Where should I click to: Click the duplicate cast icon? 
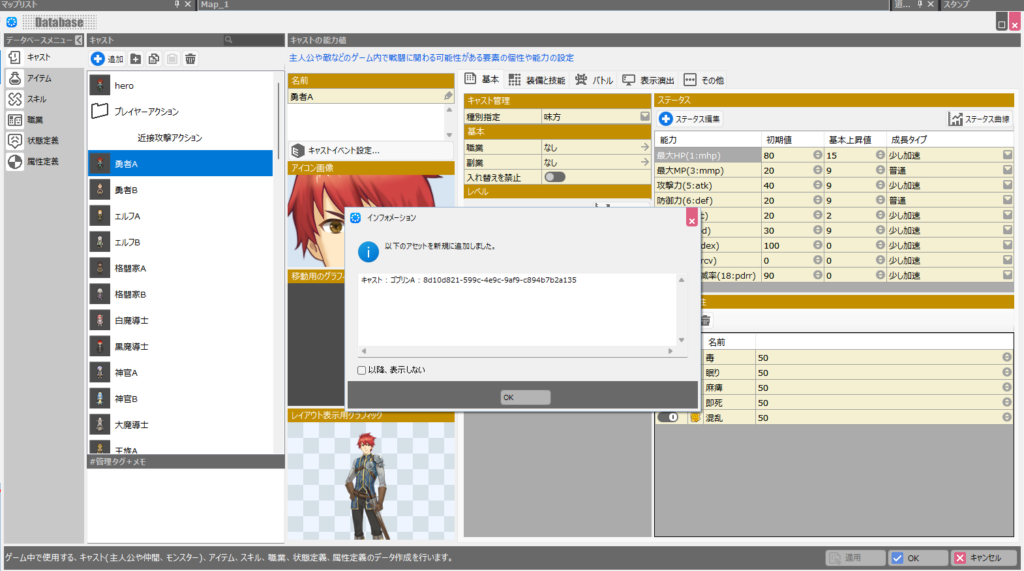[x=154, y=60]
